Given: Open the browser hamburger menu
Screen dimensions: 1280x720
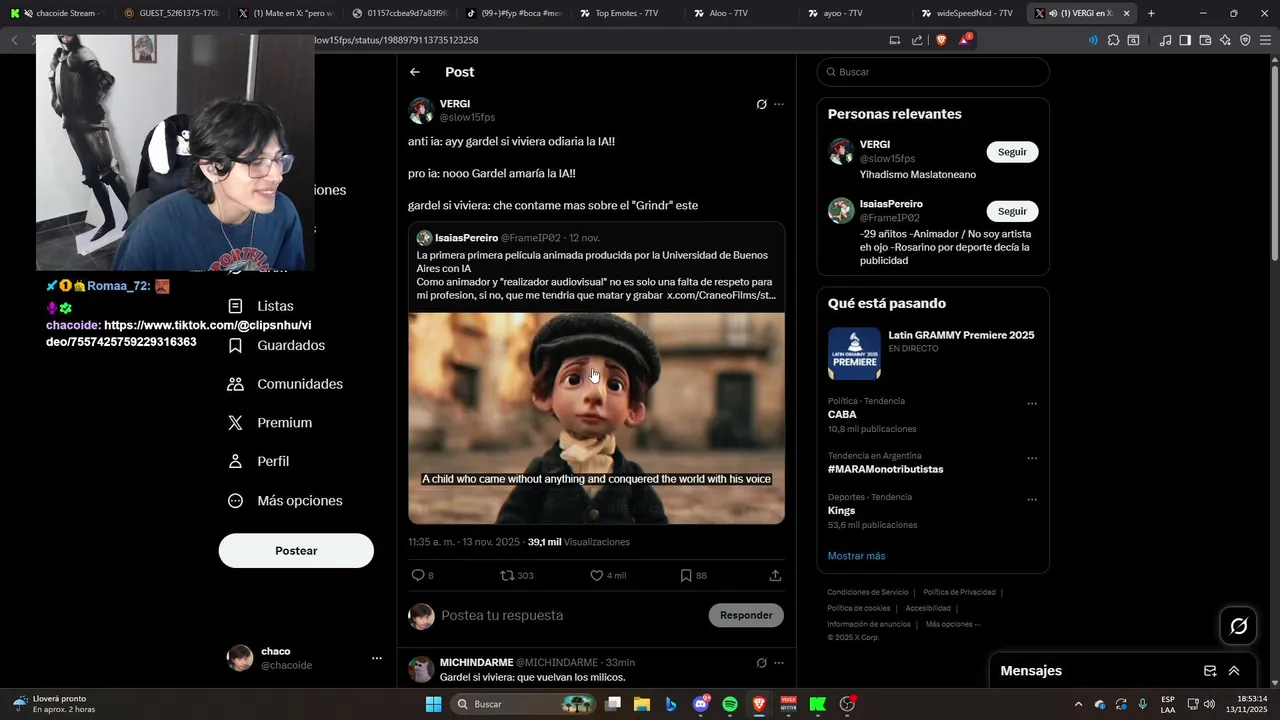Looking at the screenshot, I should (1266, 40).
